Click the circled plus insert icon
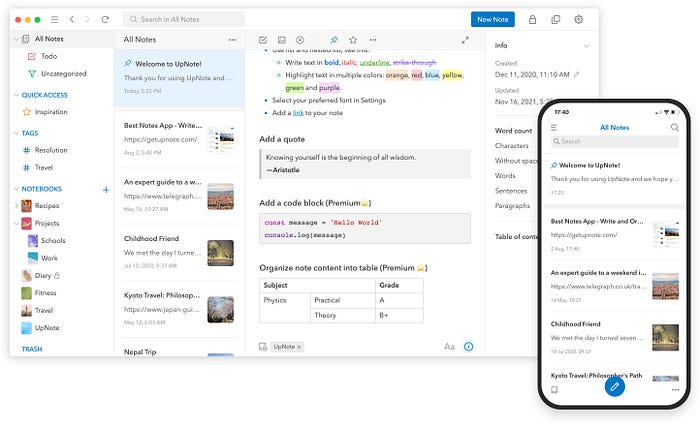 point(300,40)
